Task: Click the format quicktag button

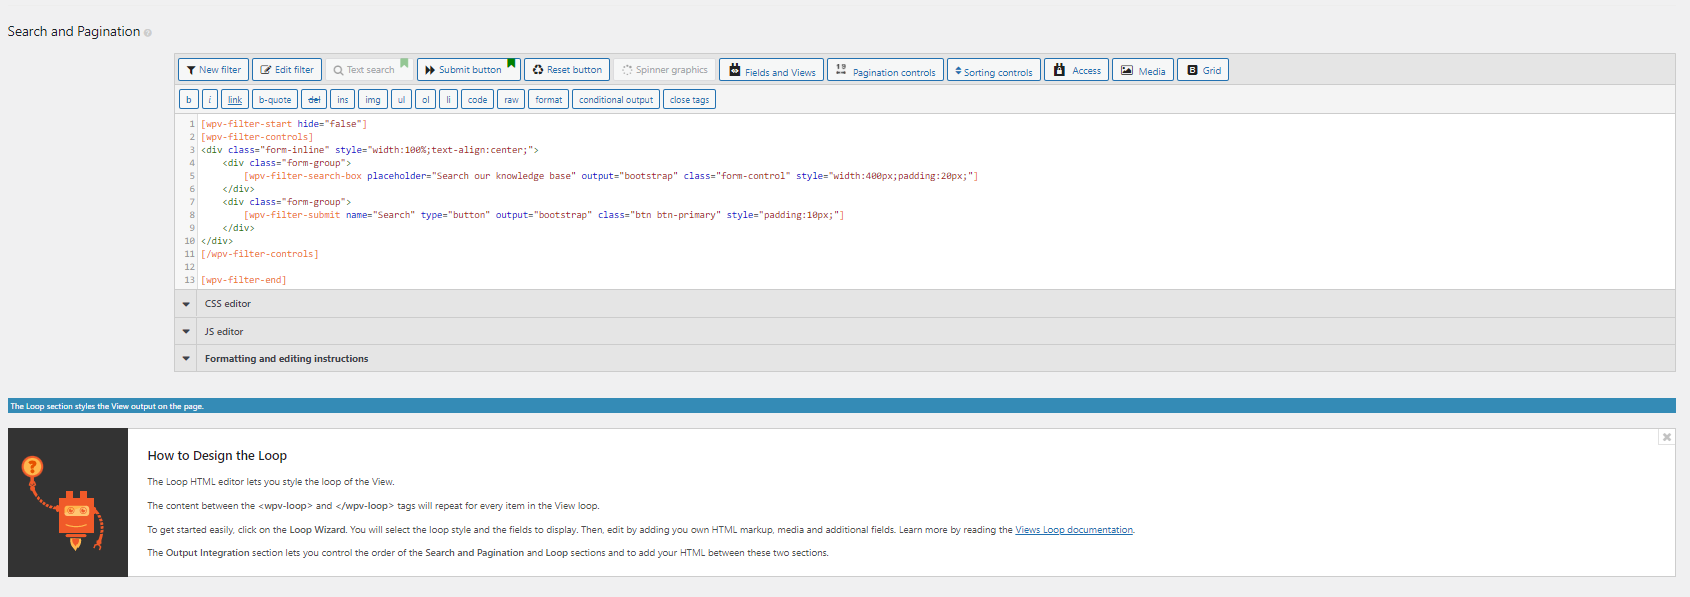Action: pos(549,100)
